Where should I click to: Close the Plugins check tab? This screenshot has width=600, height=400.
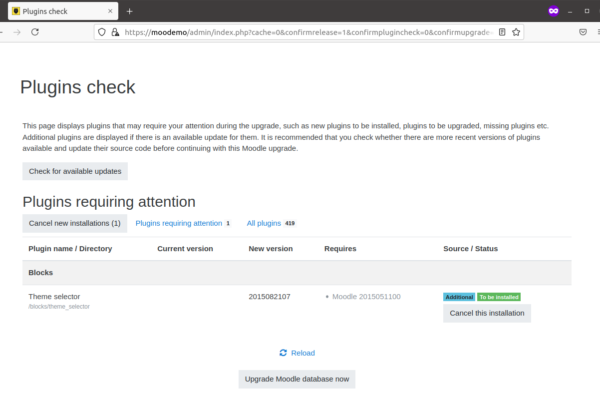pos(110,11)
